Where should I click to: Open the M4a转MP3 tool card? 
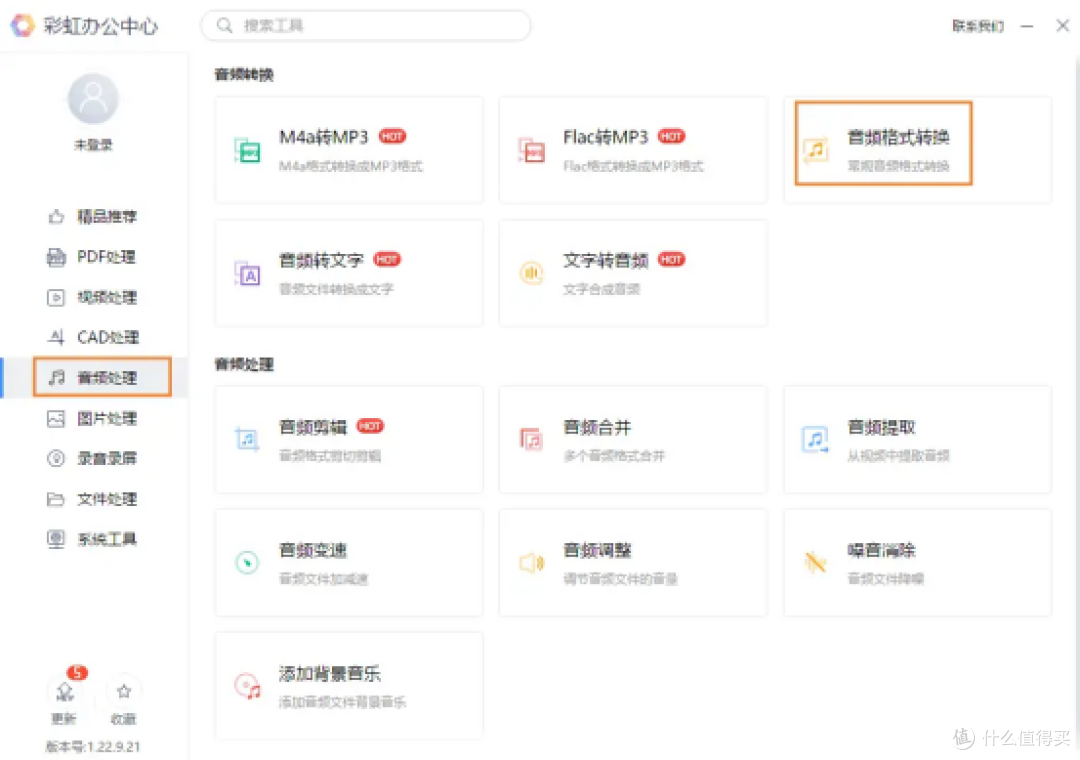coord(349,150)
